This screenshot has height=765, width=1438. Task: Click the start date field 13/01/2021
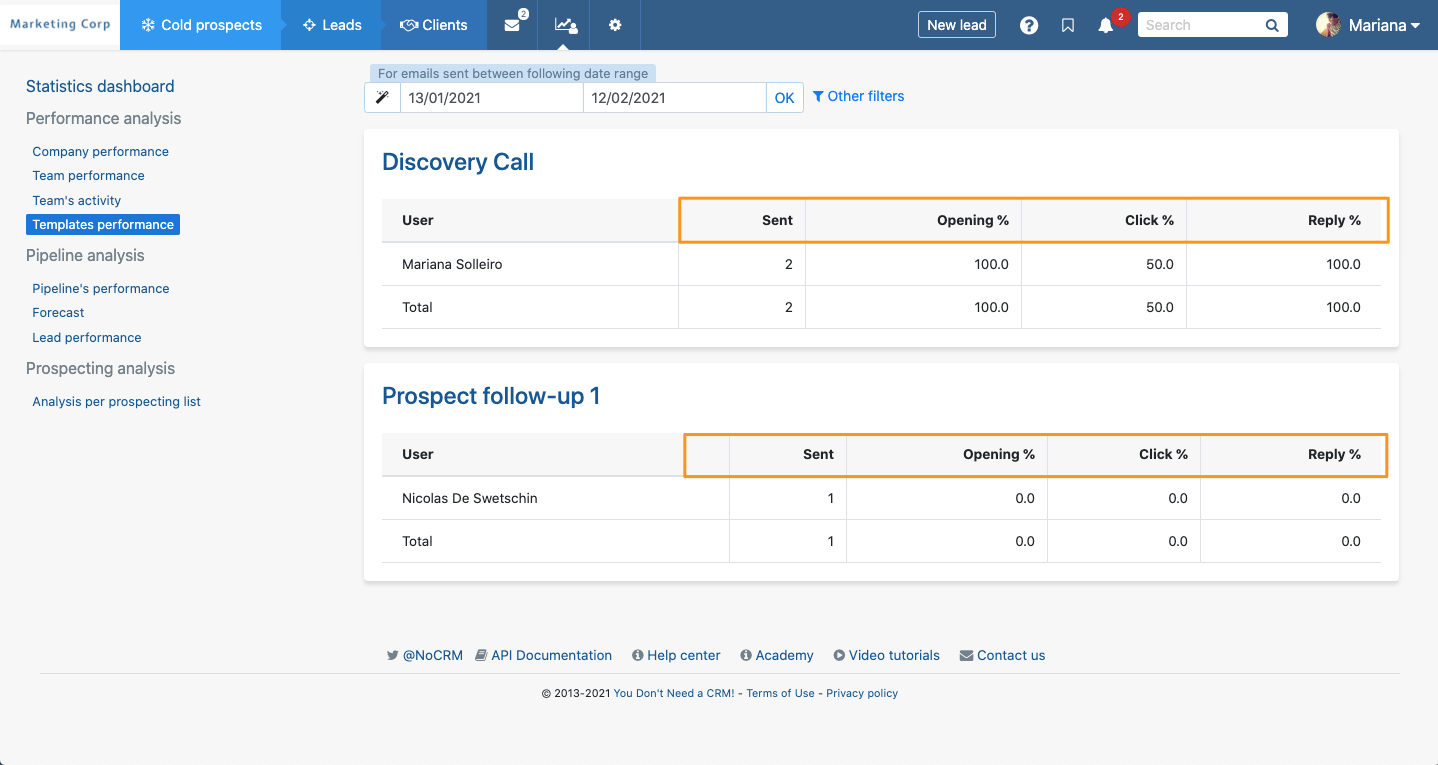[491, 97]
